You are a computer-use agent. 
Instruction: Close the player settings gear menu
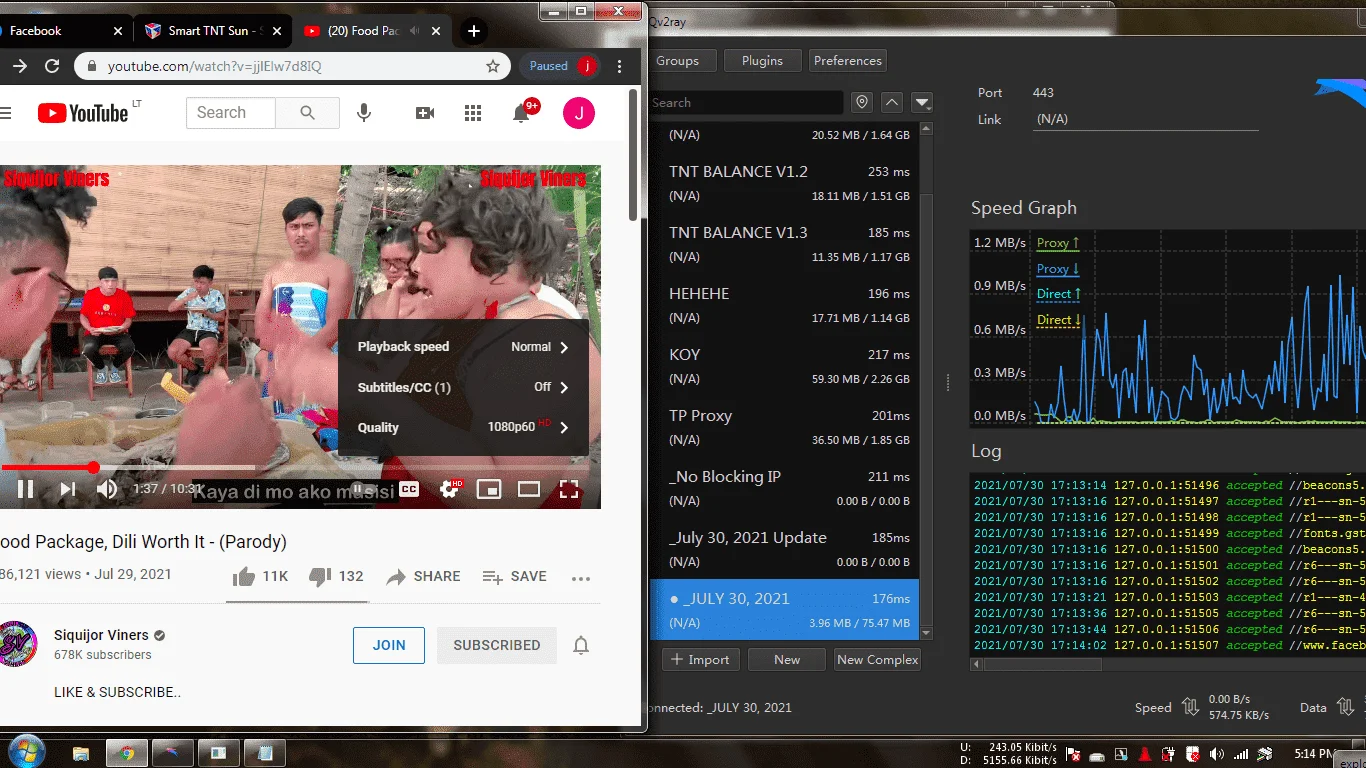450,489
